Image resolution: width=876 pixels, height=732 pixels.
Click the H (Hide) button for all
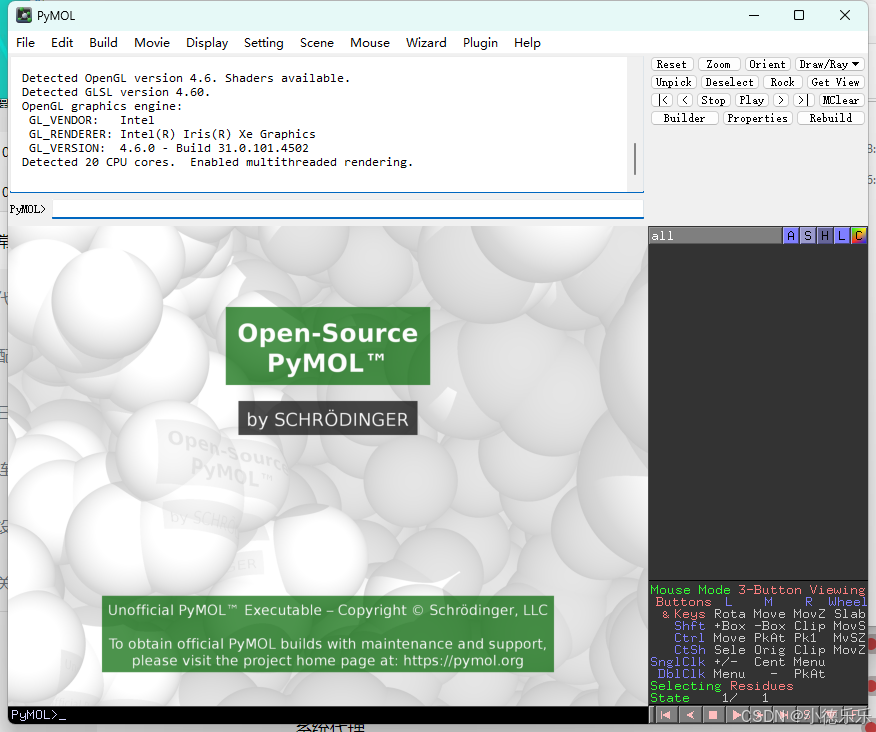(x=825, y=236)
